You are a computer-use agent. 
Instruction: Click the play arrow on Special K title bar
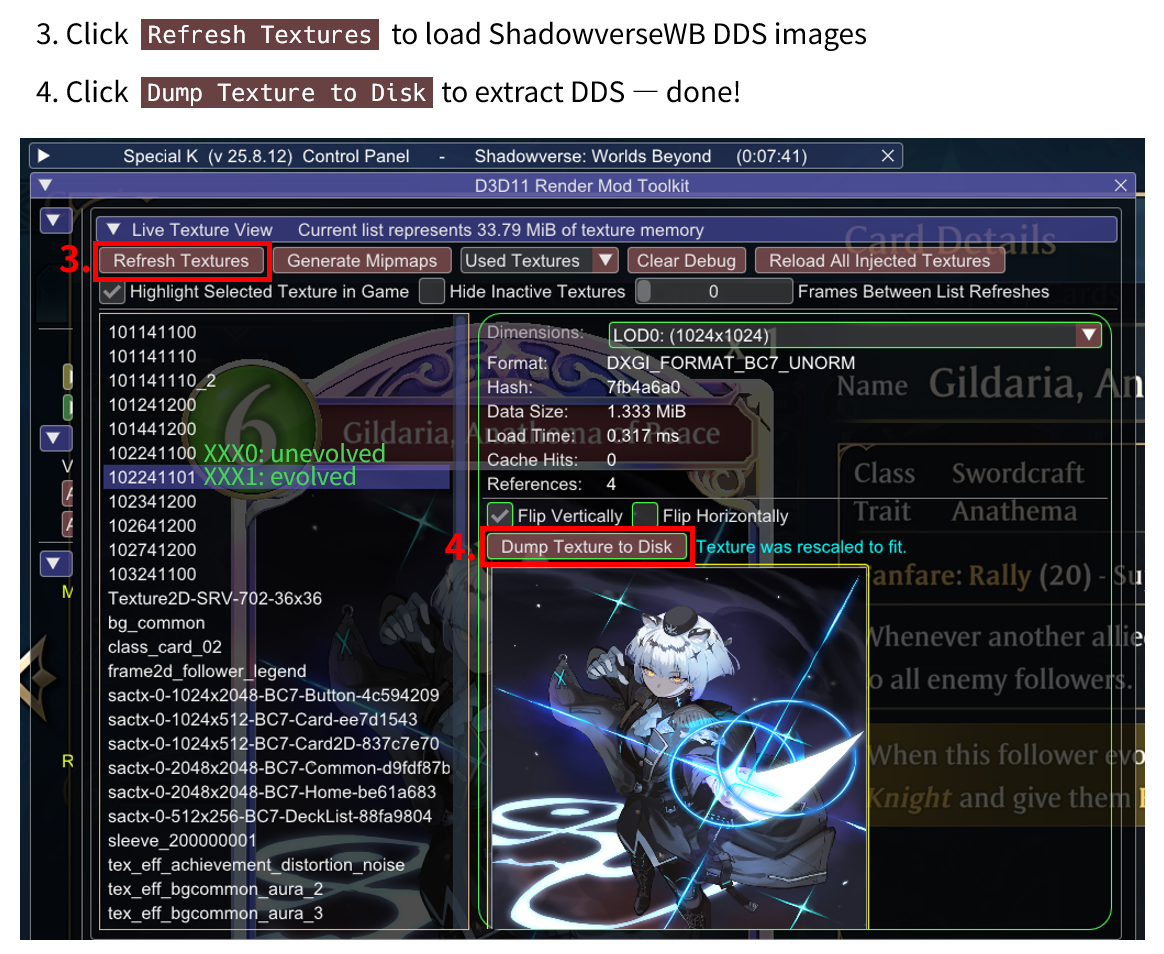pos(43,156)
